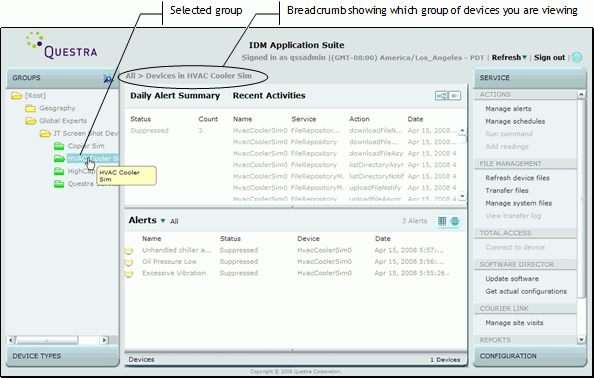Click Service panel scroll down arrow
Viewport: 594px width, 378px height.
[x=581, y=340]
